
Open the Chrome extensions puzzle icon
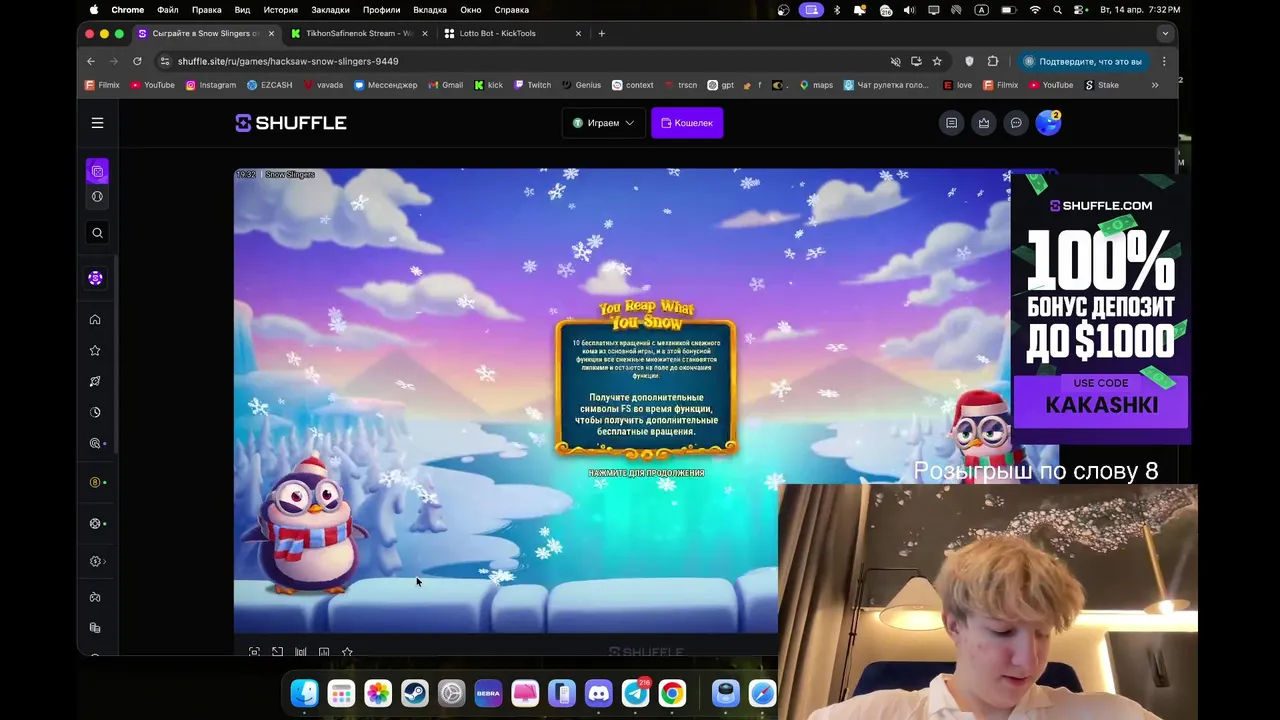pyautogui.click(x=993, y=61)
